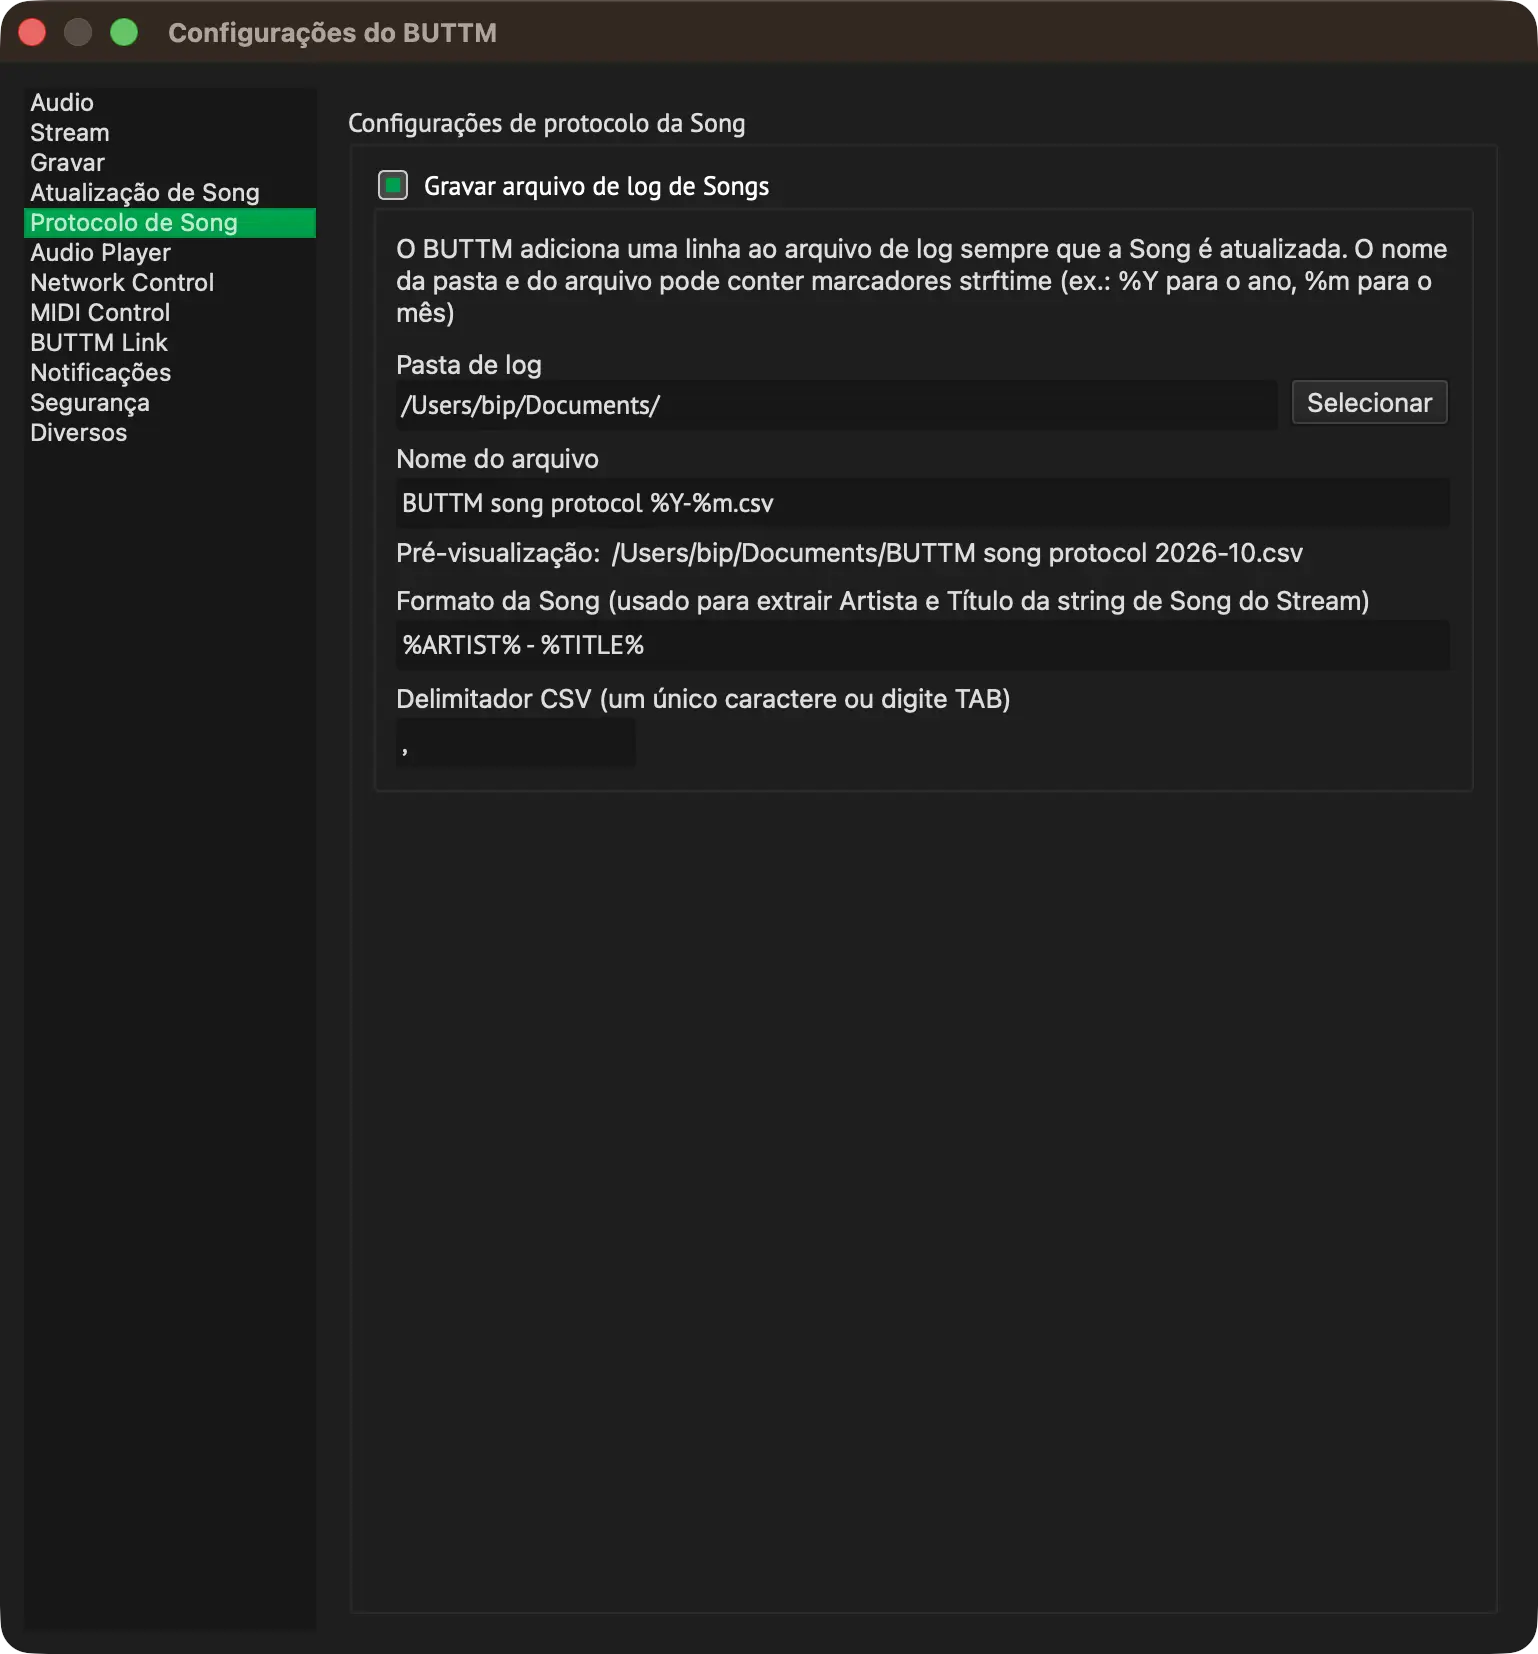Click the Selecionar folder button

1369,403
